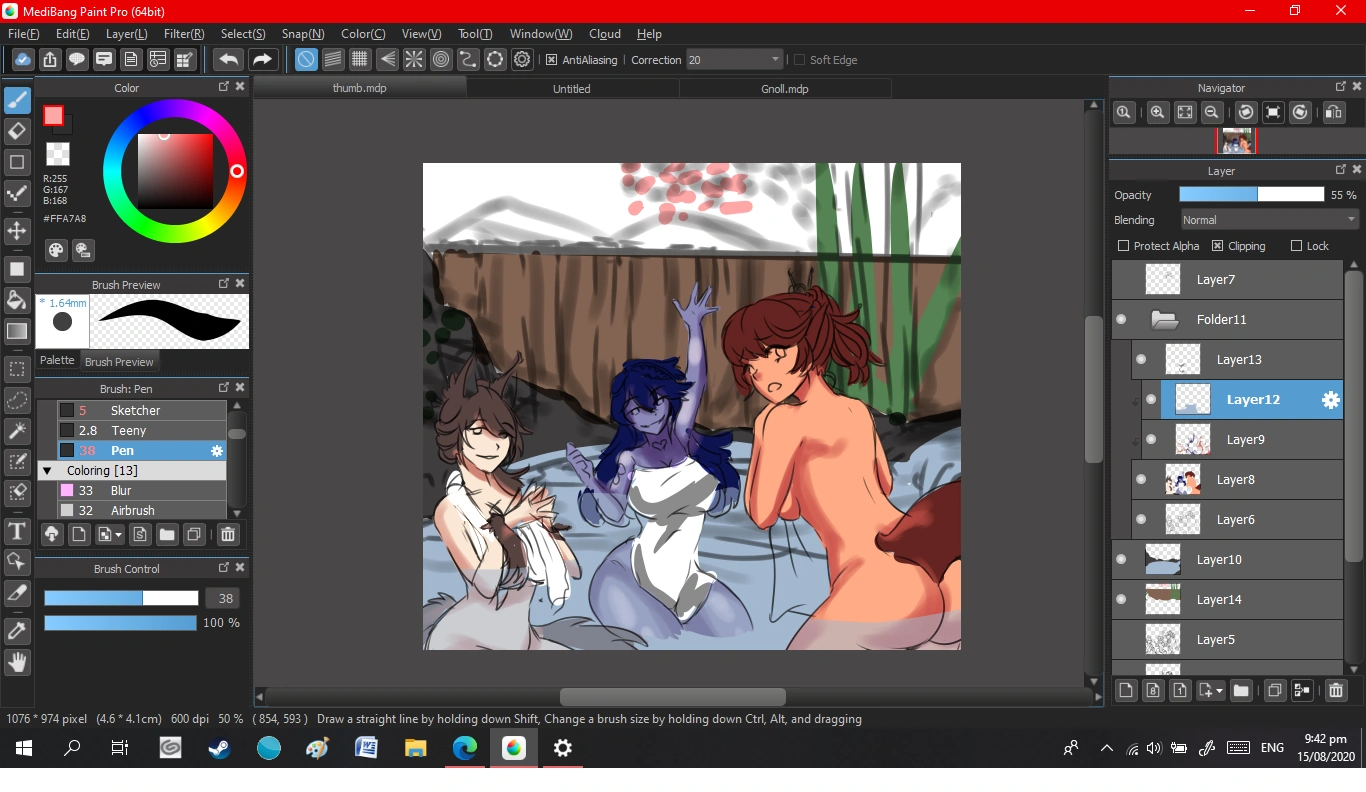Select the Gradient tool
The width and height of the screenshot is (1366, 792).
coord(17,331)
